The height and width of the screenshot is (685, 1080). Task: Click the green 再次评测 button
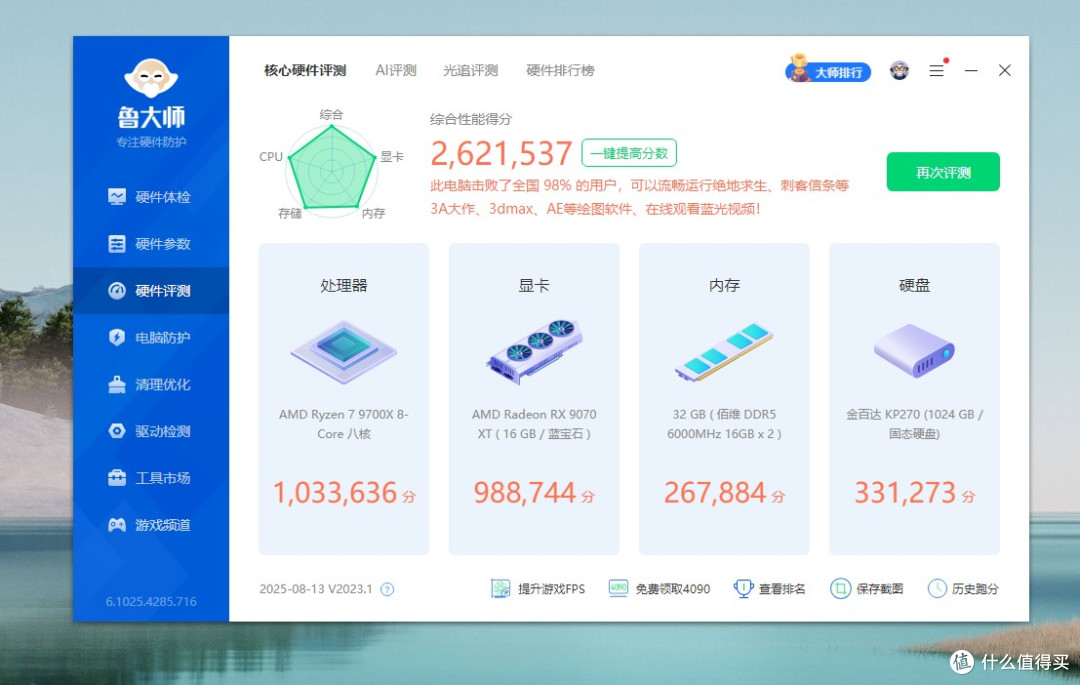click(943, 171)
